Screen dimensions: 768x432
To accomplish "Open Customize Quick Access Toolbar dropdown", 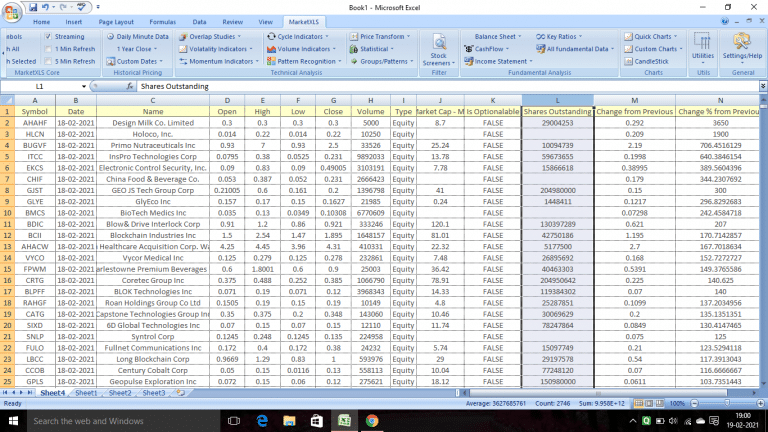I will [98, 7].
